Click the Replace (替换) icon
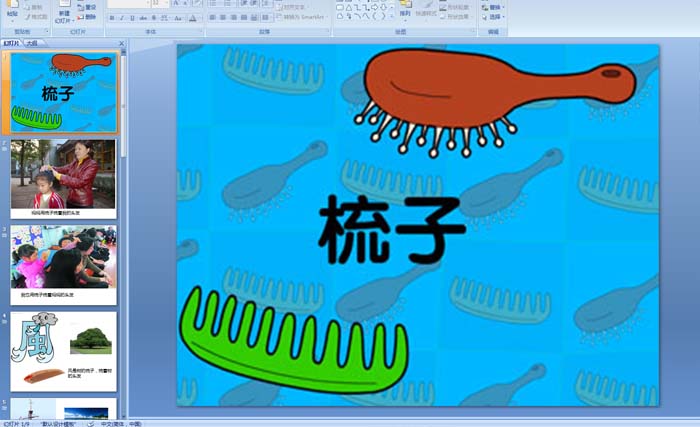The height and width of the screenshot is (427, 700). coord(485,8)
